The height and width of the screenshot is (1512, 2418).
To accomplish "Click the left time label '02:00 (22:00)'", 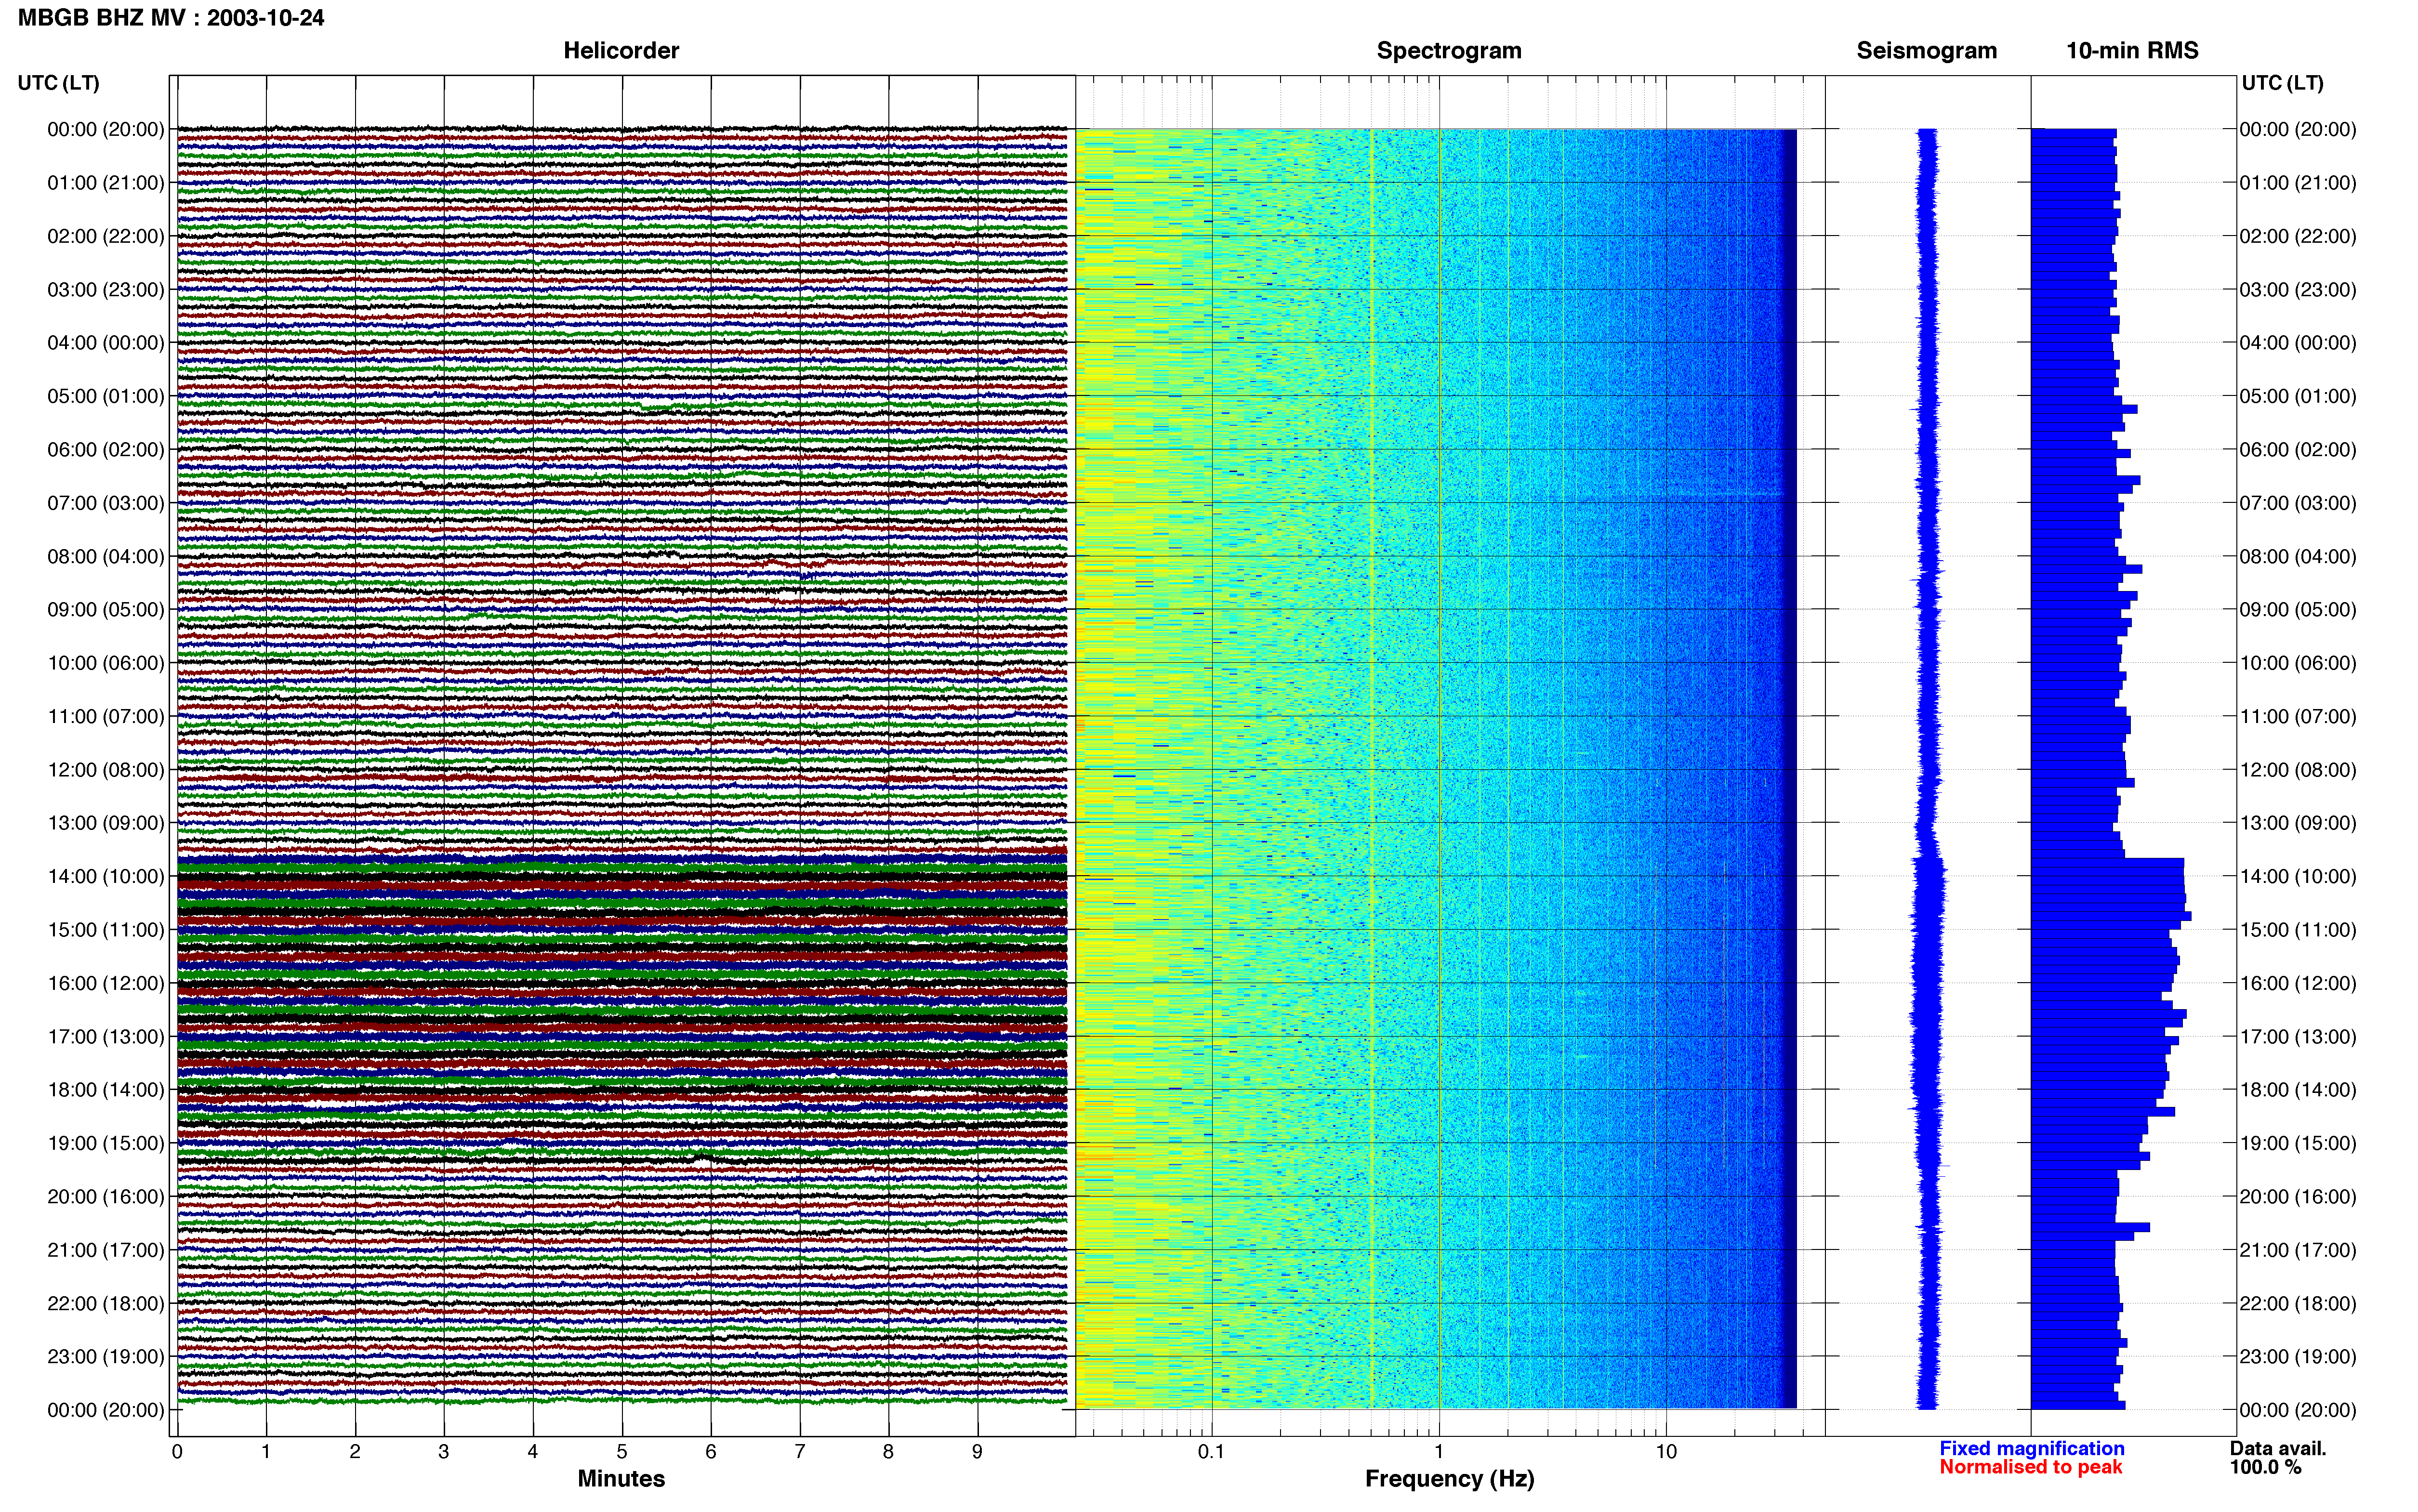I will point(106,236).
